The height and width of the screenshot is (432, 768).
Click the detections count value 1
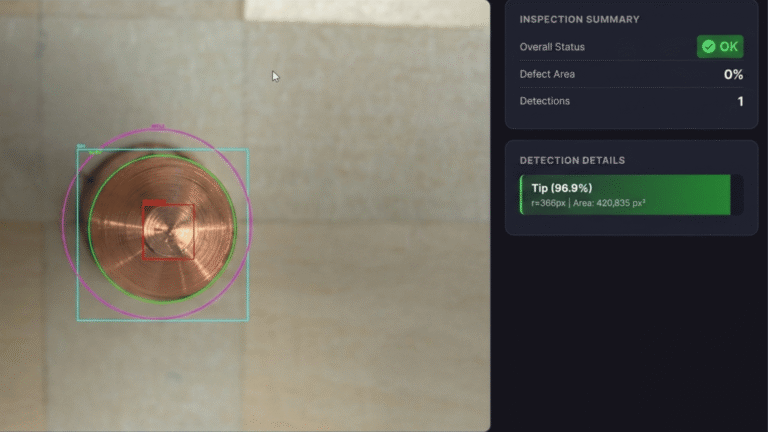pos(740,101)
